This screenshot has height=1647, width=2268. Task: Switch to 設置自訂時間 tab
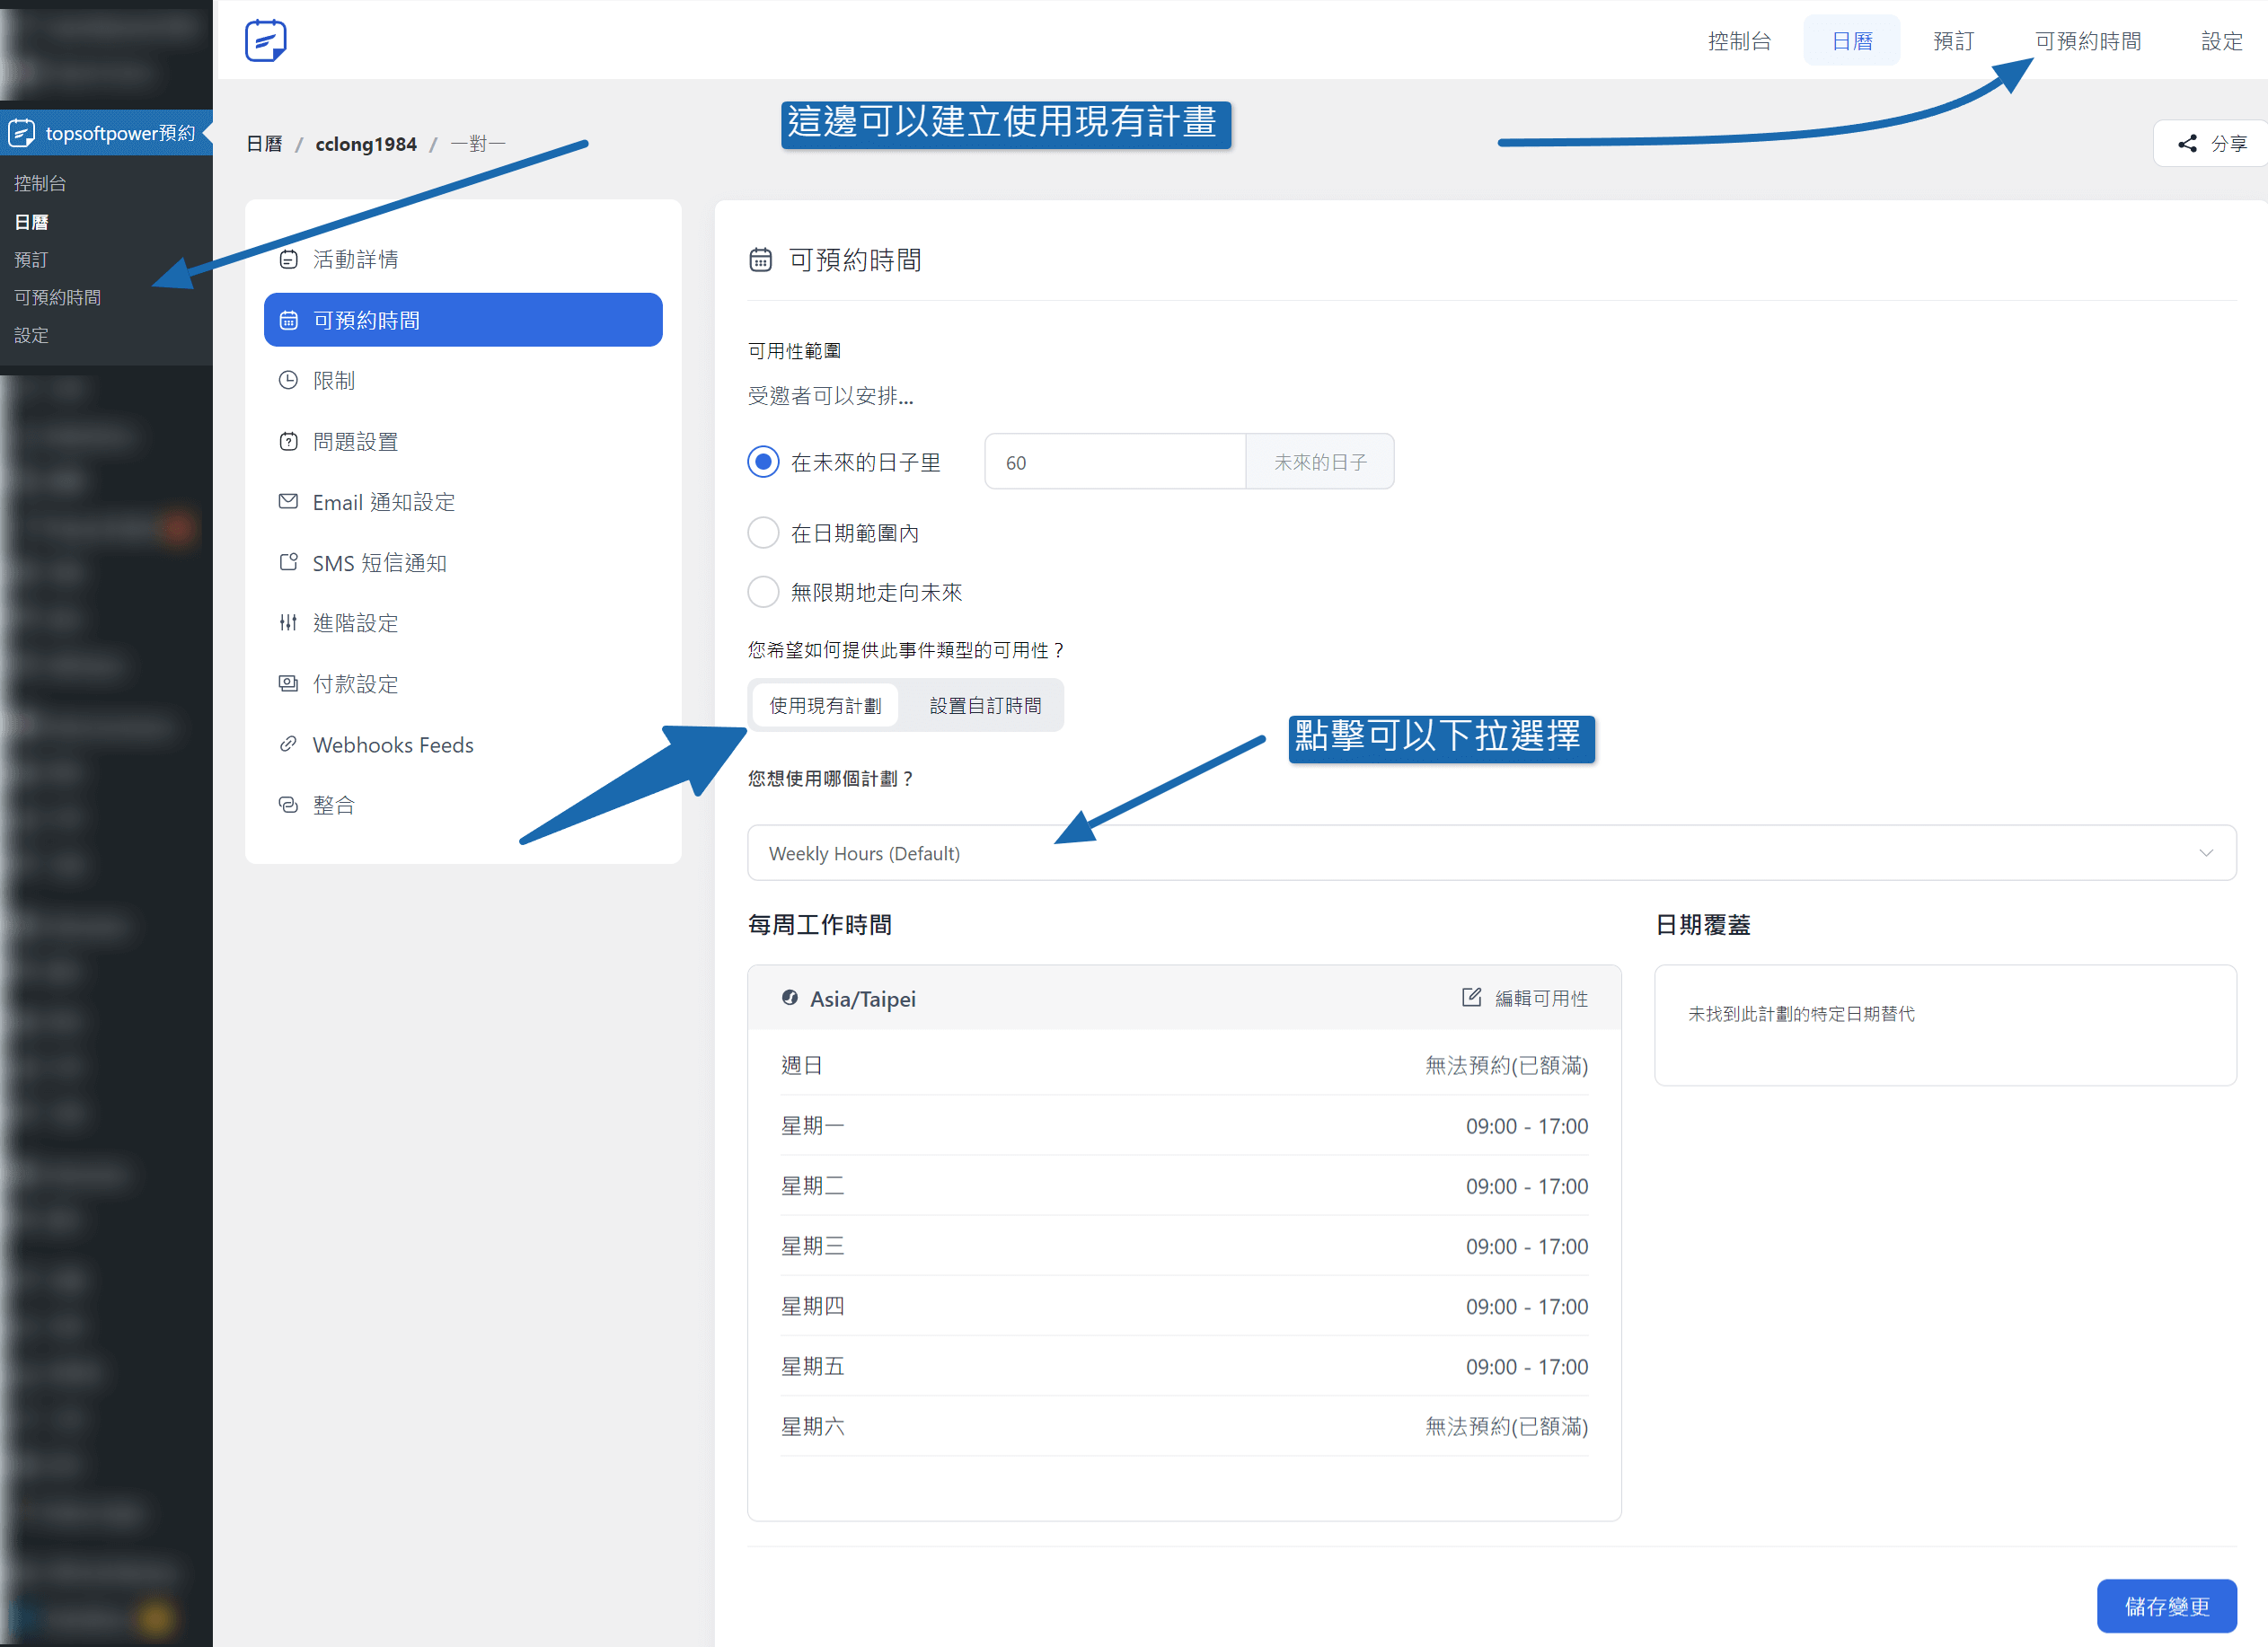tap(985, 706)
